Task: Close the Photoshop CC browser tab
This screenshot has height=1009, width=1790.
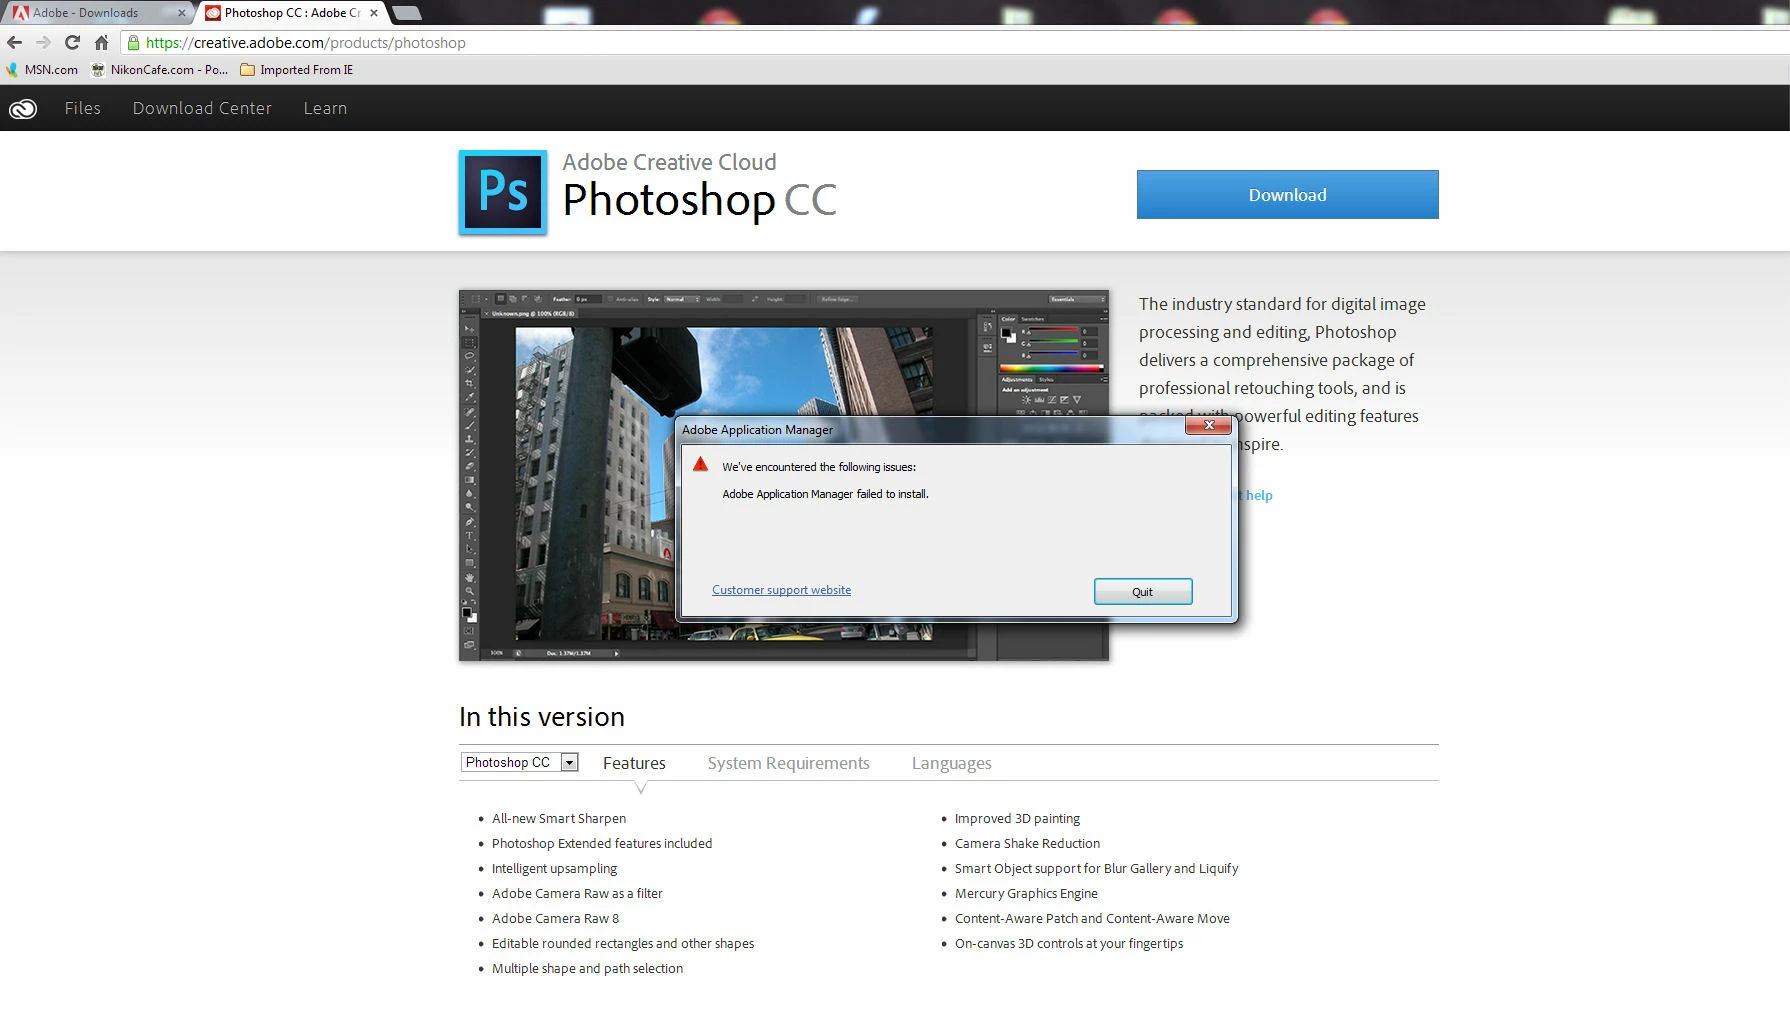Action: (374, 13)
